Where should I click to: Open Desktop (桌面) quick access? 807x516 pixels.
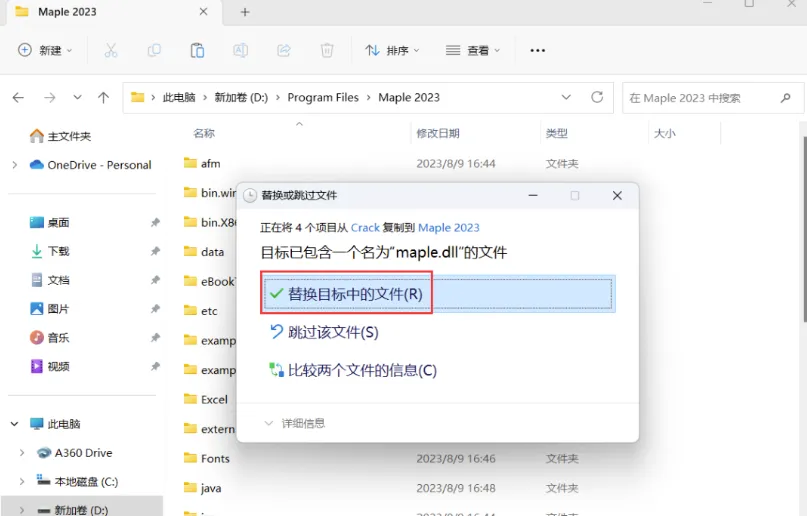(x=49, y=222)
